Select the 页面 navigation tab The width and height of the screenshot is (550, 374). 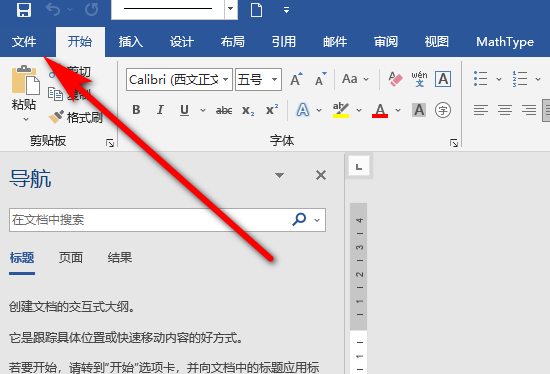(71, 258)
